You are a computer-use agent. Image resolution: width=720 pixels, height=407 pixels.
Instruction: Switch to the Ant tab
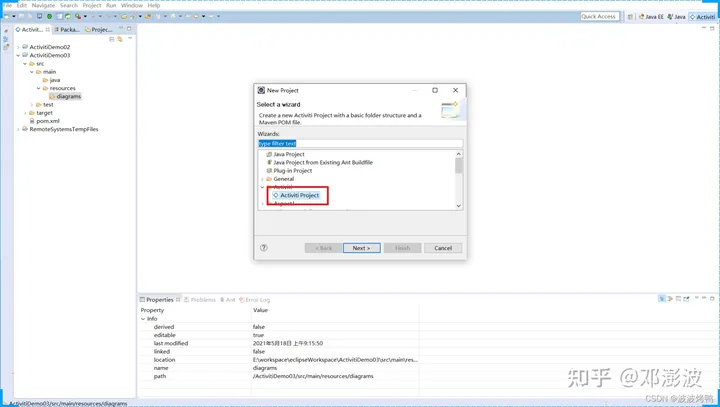click(x=227, y=300)
